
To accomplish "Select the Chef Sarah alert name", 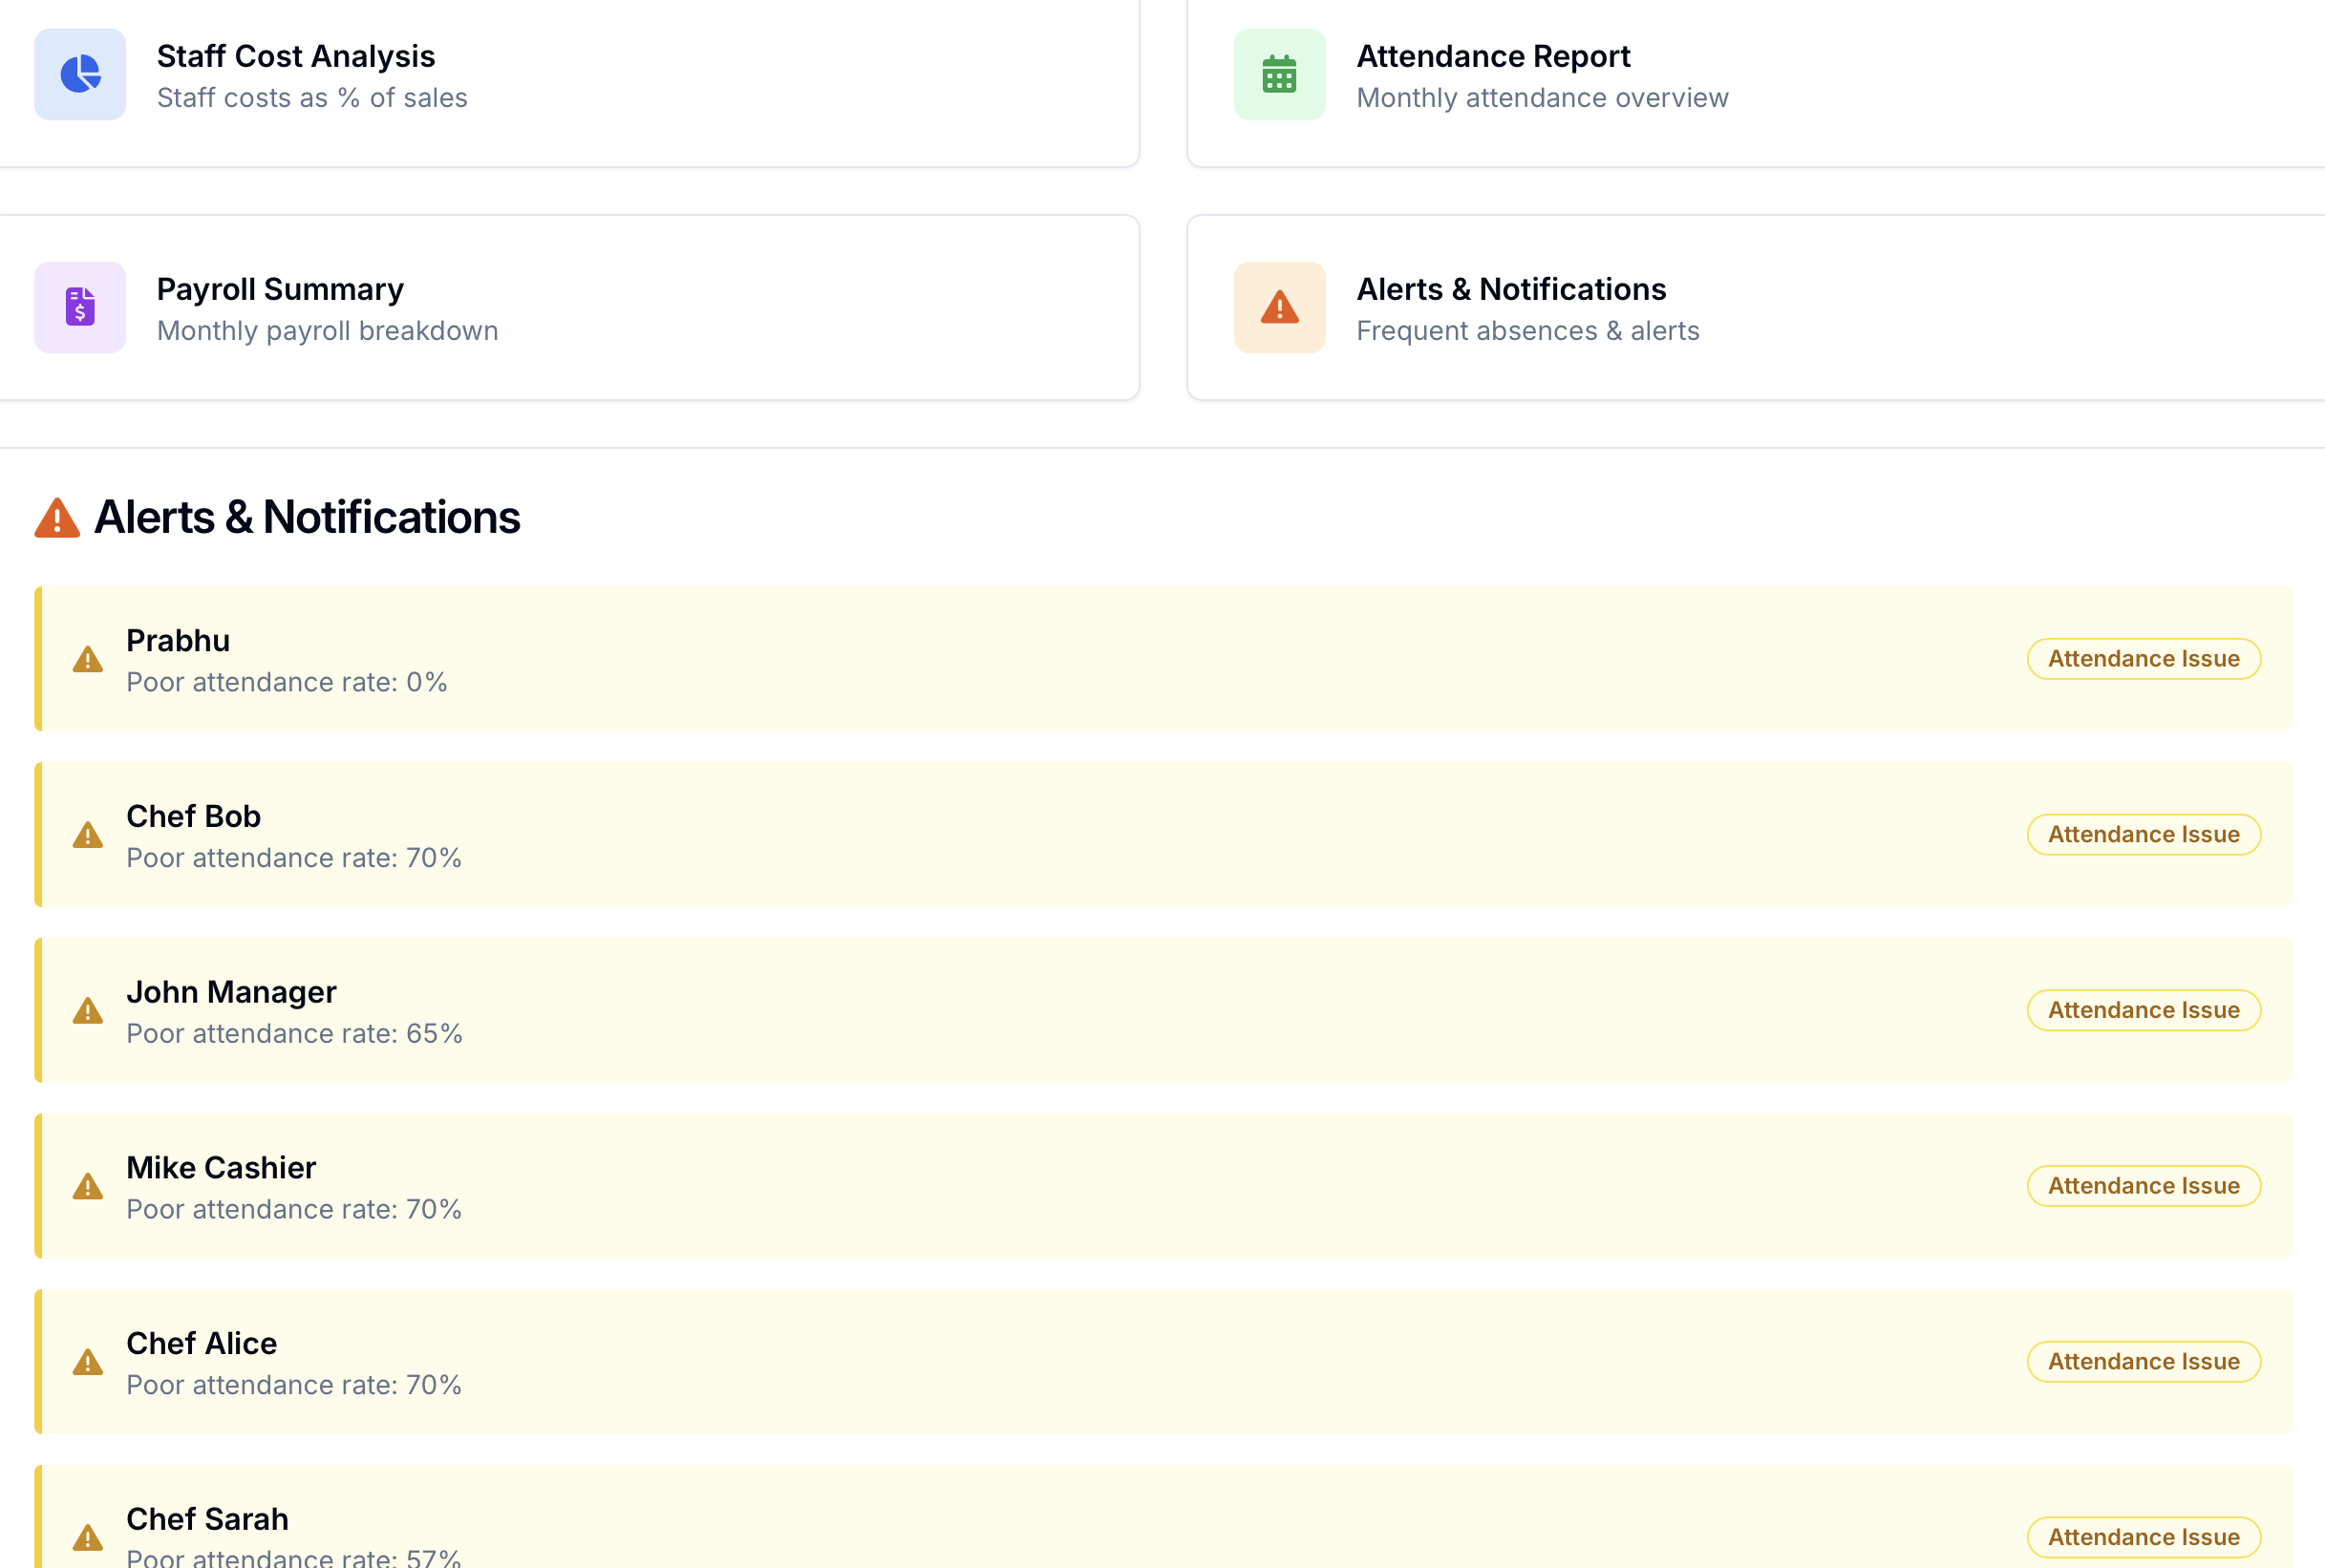I will tap(207, 1518).
